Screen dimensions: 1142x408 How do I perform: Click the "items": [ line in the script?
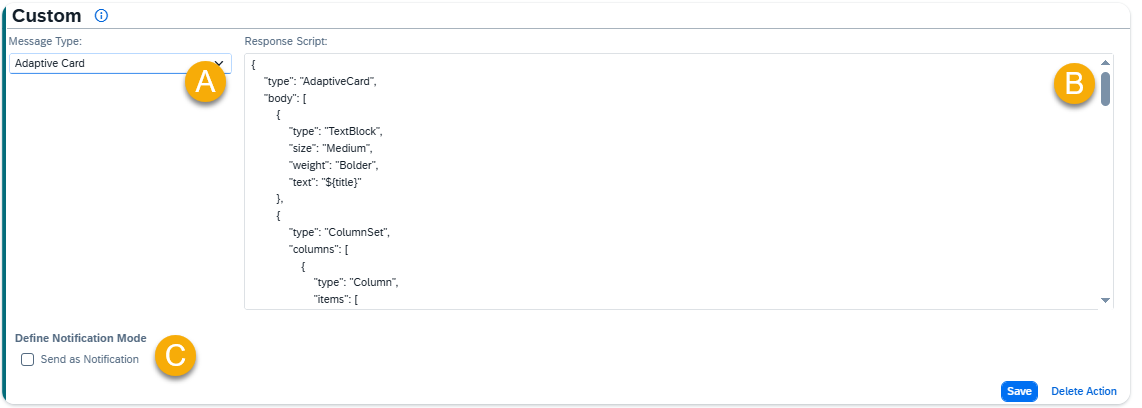click(336, 299)
